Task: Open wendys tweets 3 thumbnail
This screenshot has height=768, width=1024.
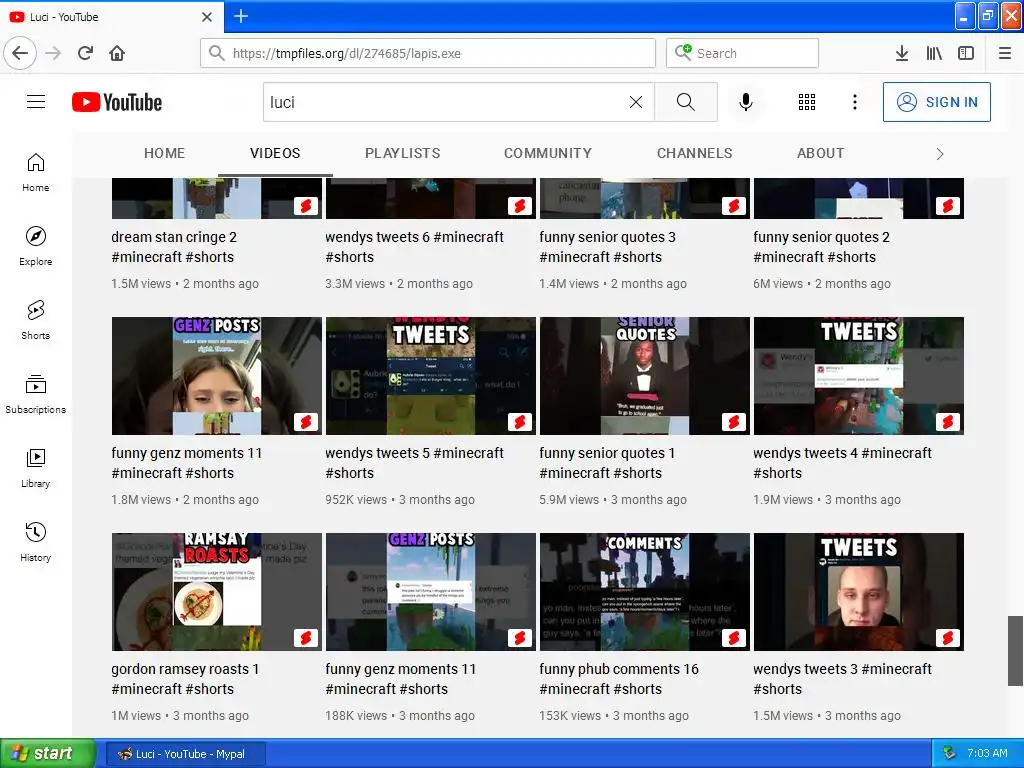Action: [859, 592]
